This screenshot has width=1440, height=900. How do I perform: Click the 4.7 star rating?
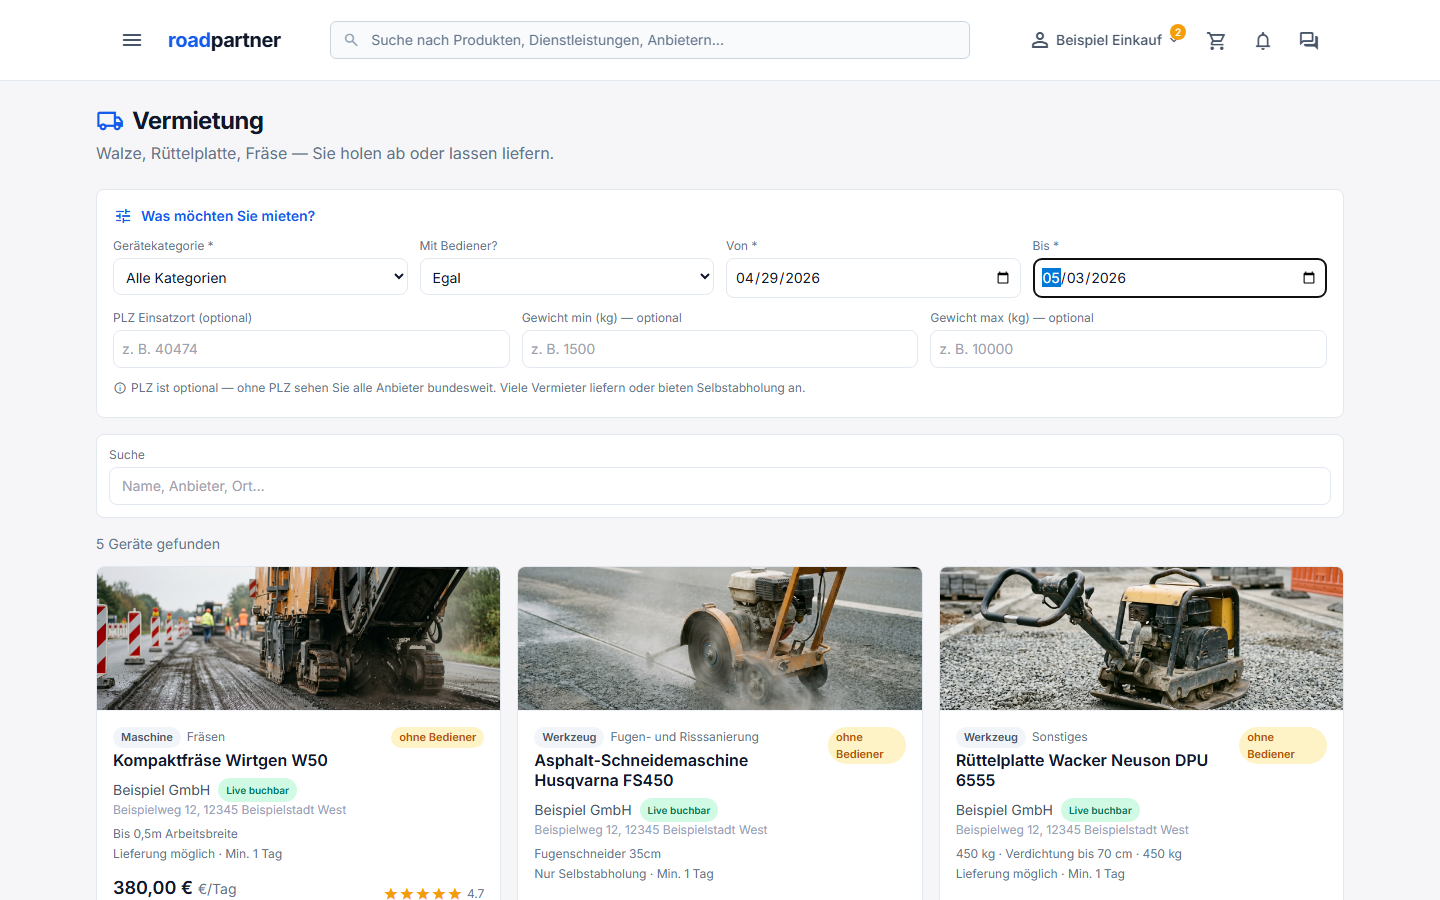[x=434, y=893]
